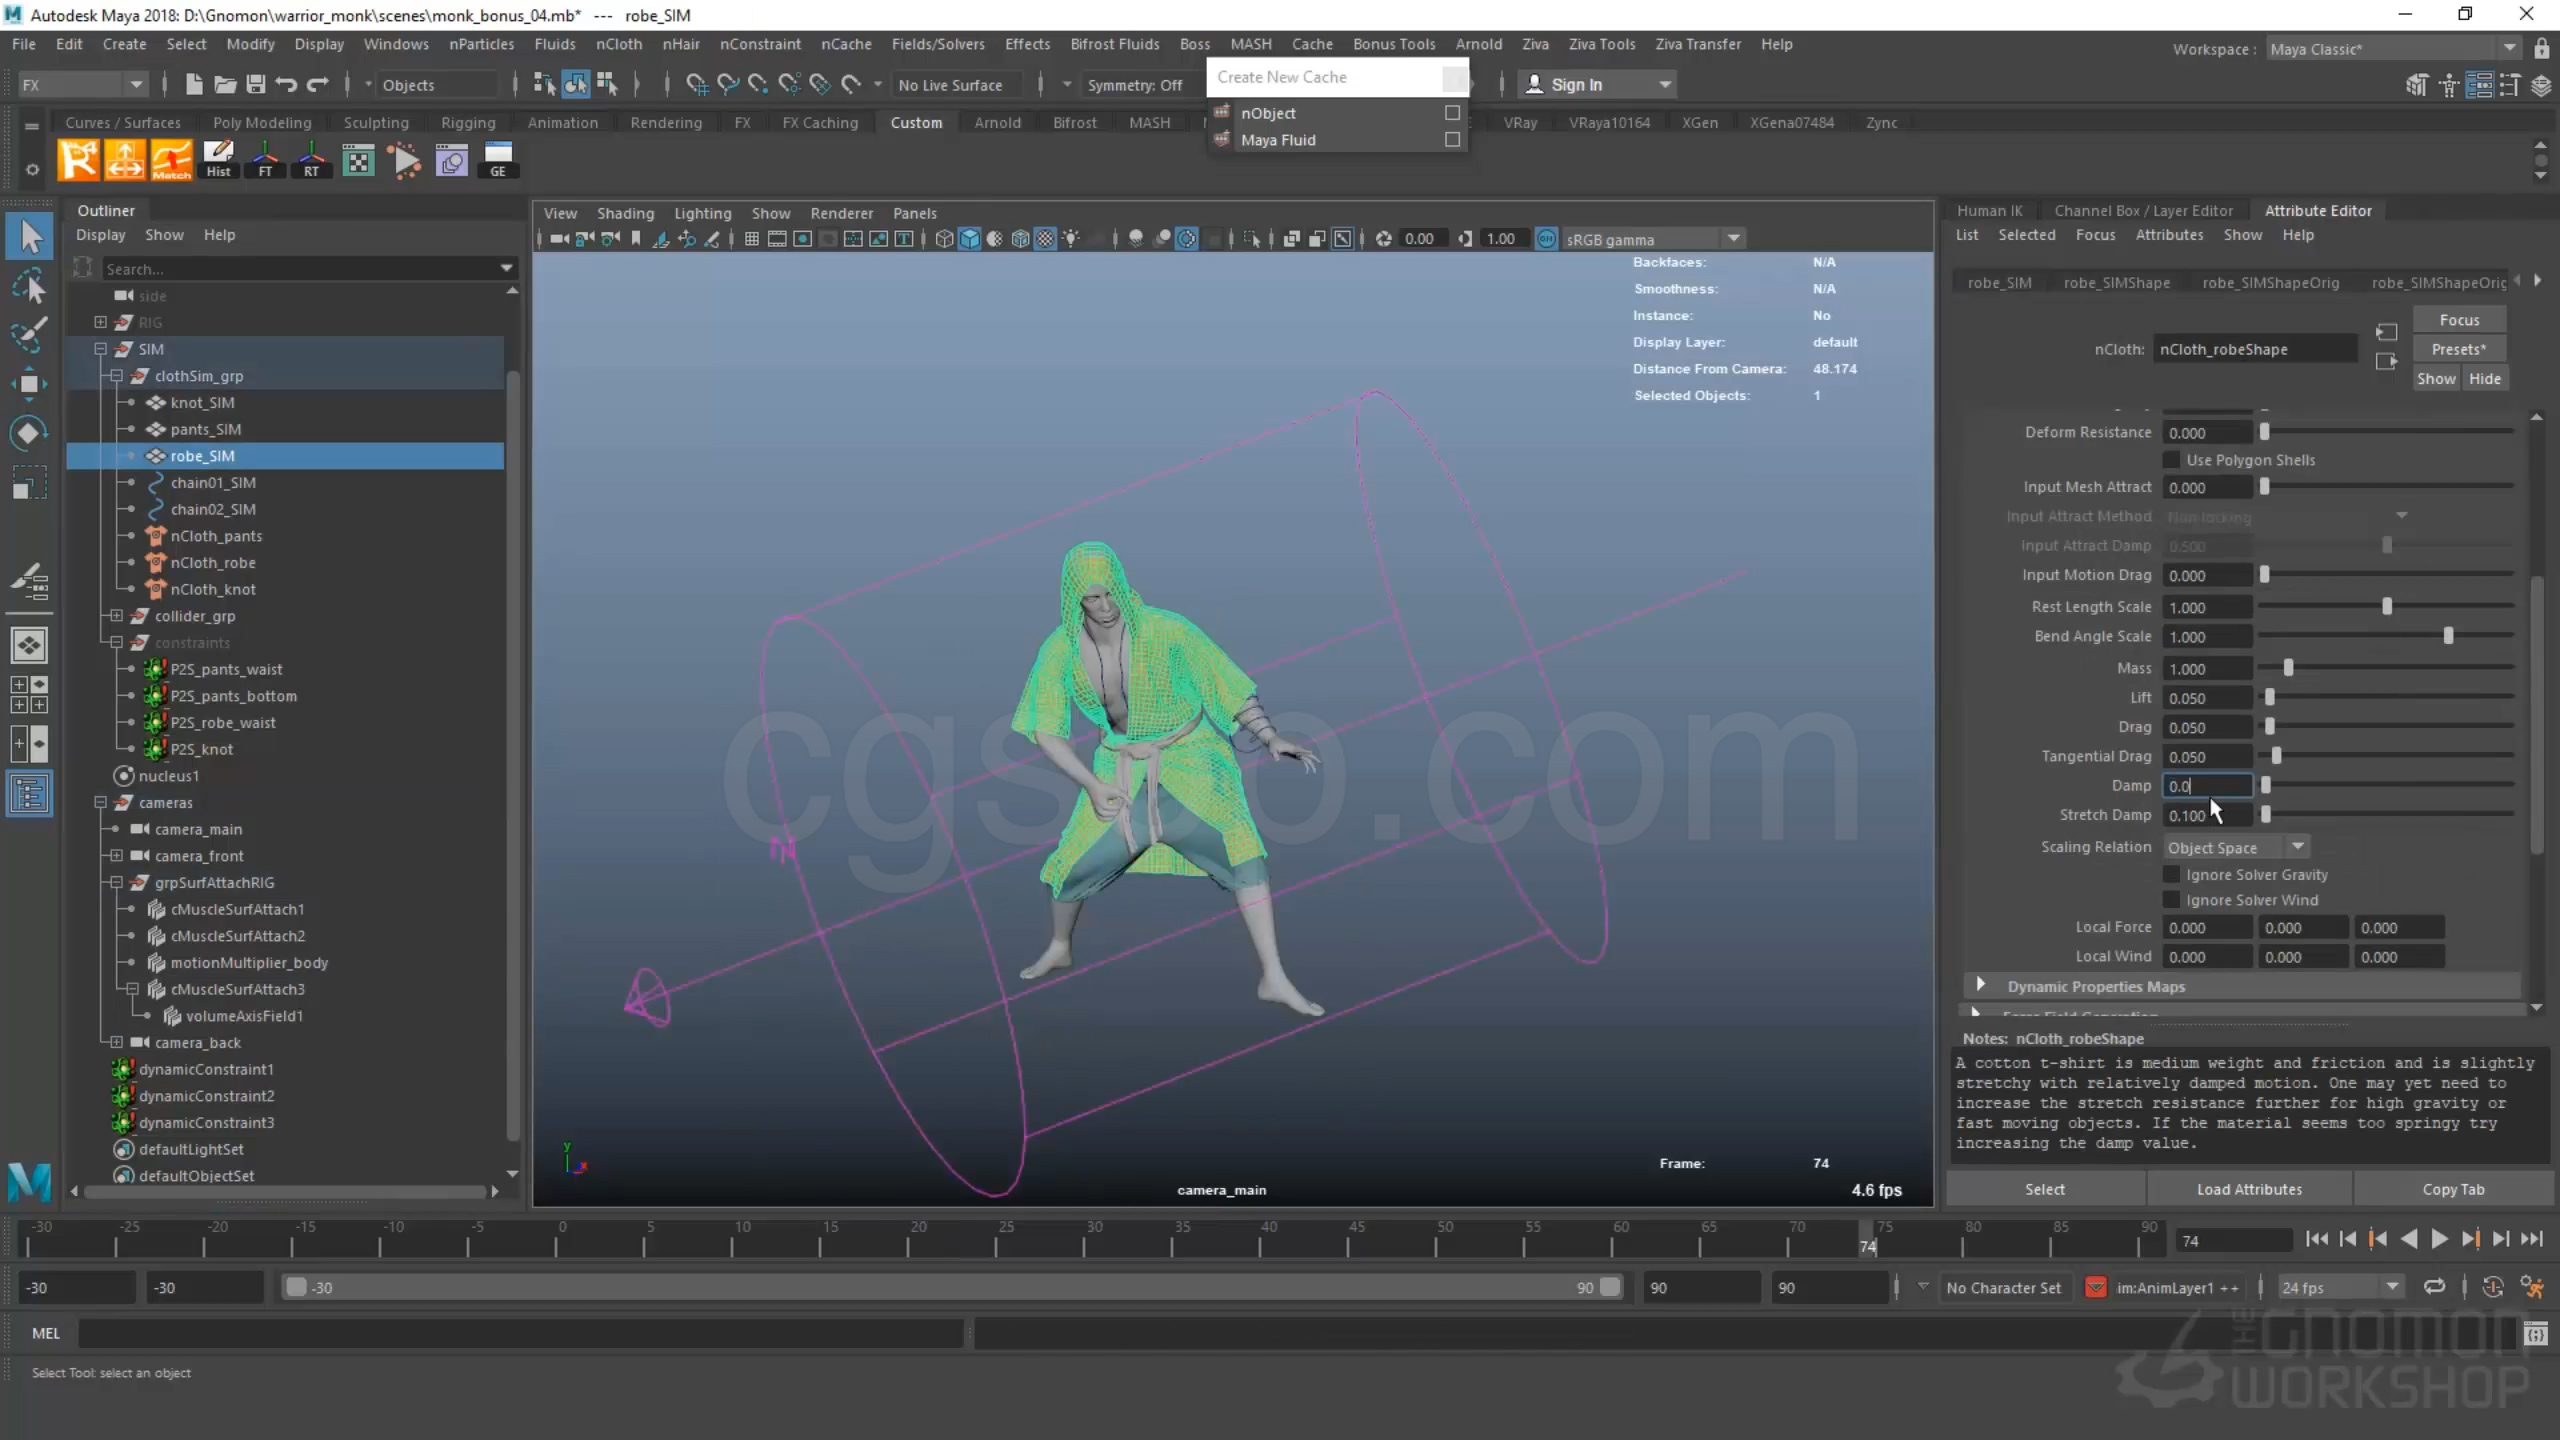
Task: Open the nConstraint menu
Action: [x=759, y=44]
